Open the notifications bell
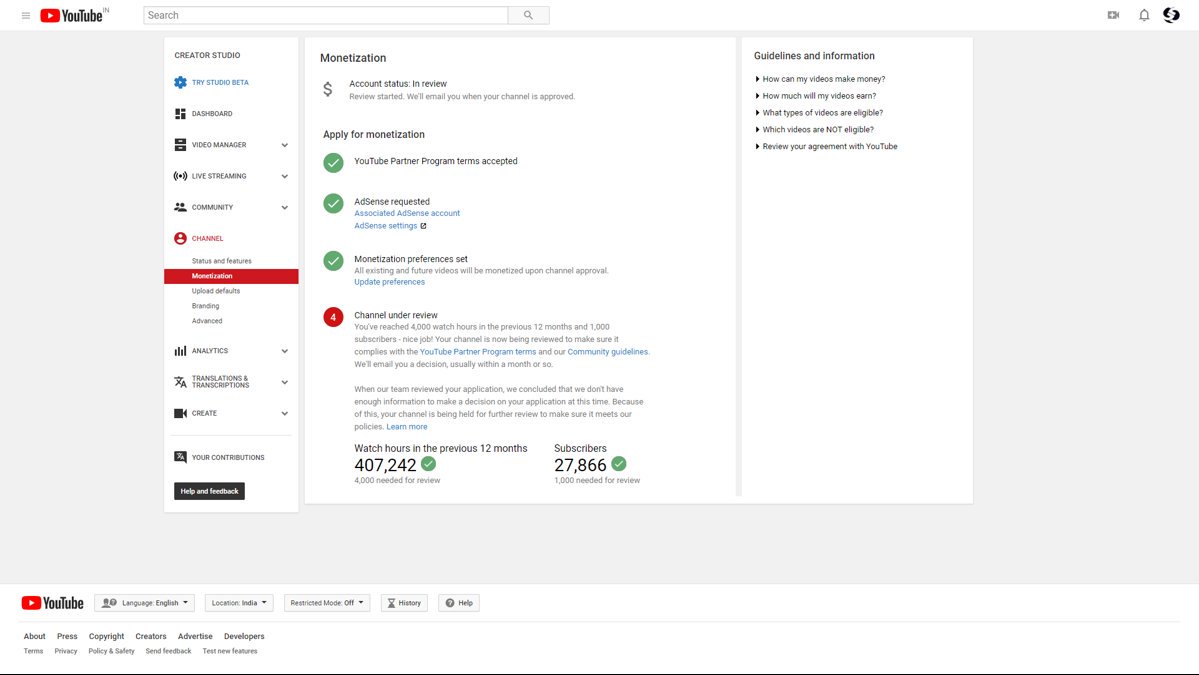This screenshot has width=1199, height=675. coord(1144,15)
